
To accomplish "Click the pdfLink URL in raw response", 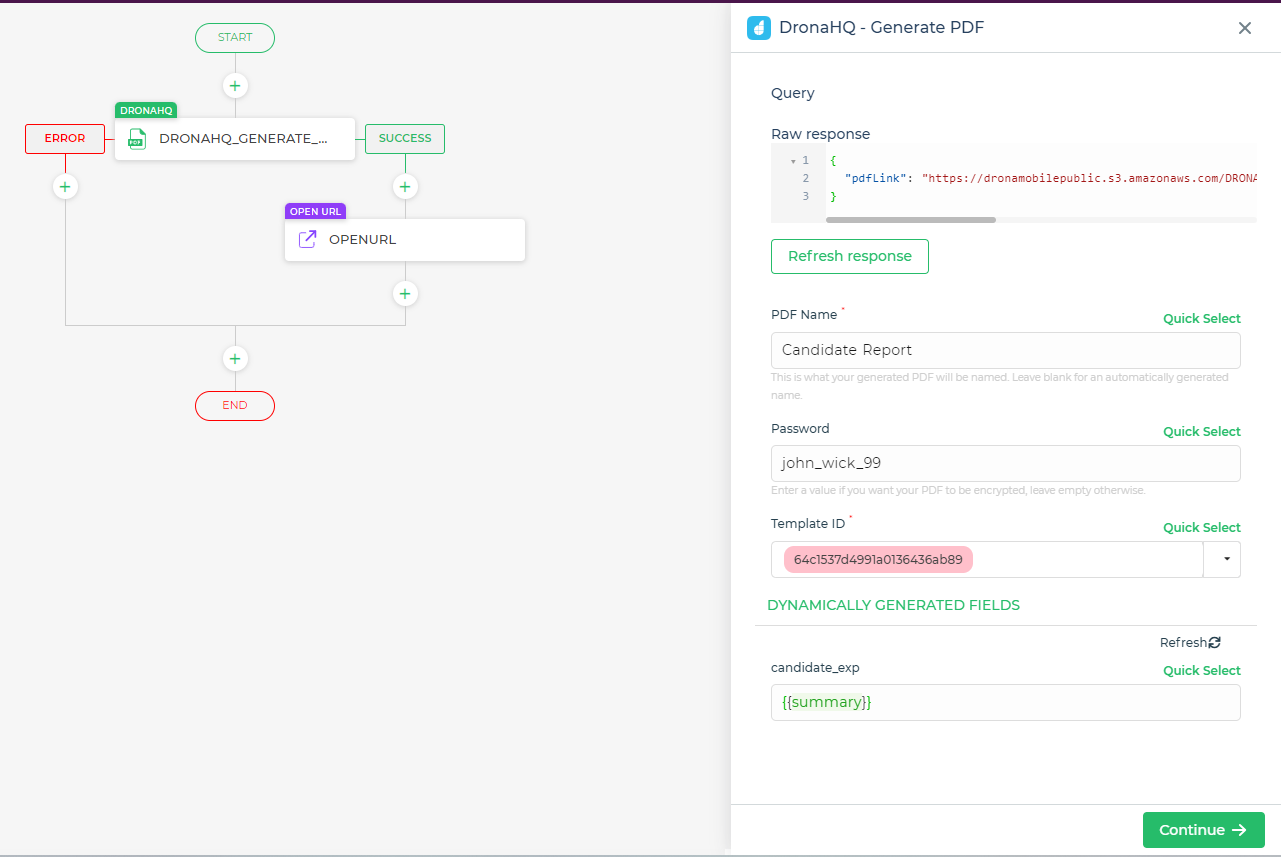I will [1088, 178].
